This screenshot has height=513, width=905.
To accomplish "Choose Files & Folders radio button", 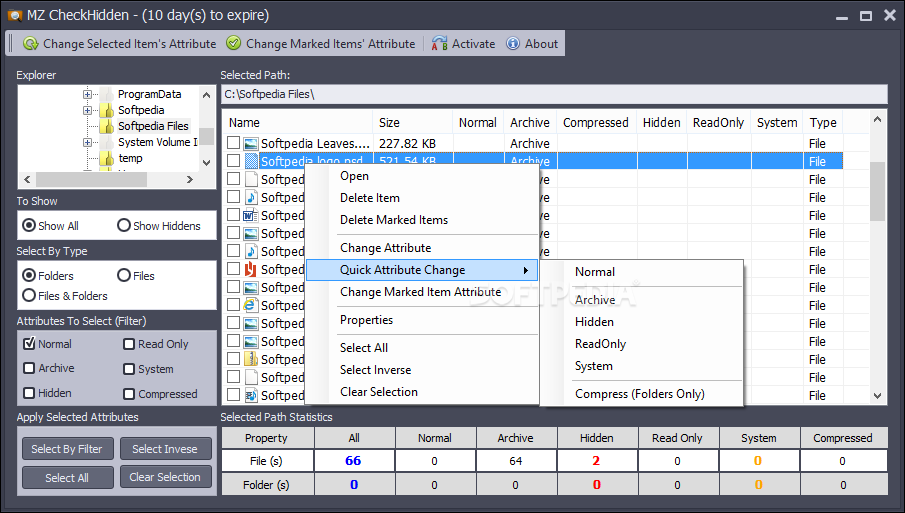I will click(x=29, y=295).
